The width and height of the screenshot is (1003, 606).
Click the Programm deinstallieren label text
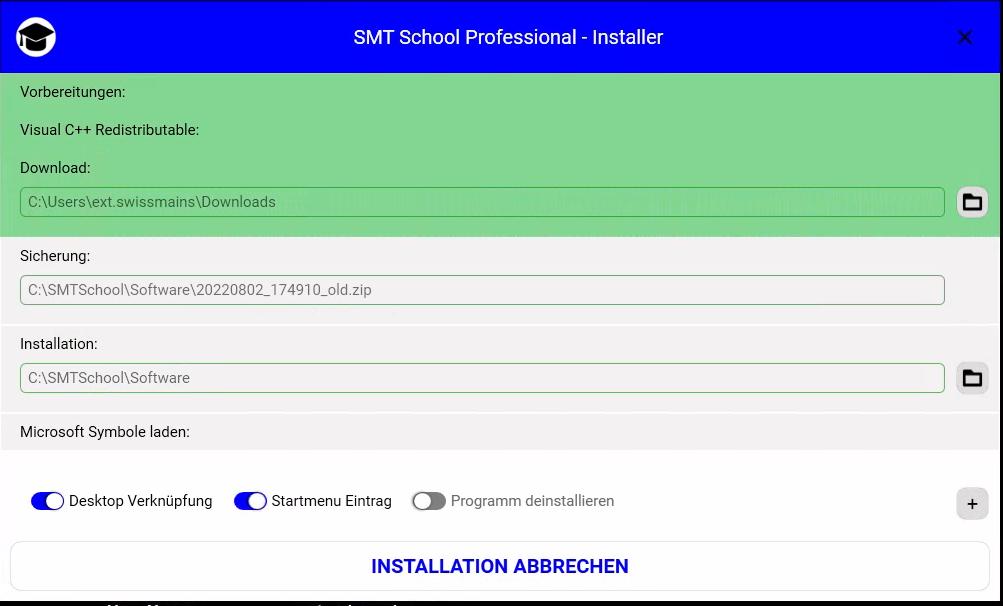(x=532, y=501)
